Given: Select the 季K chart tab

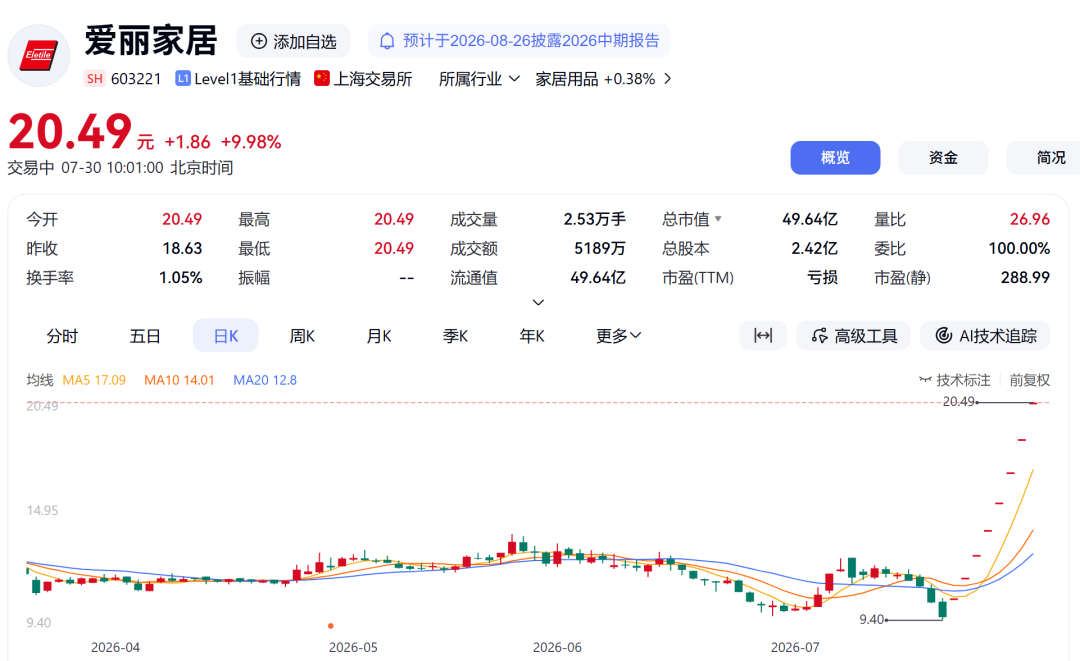Looking at the screenshot, I should [x=455, y=335].
